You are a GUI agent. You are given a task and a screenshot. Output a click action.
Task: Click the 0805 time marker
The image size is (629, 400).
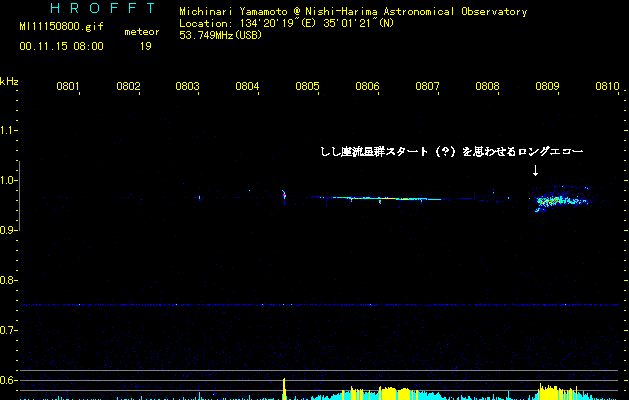point(308,87)
